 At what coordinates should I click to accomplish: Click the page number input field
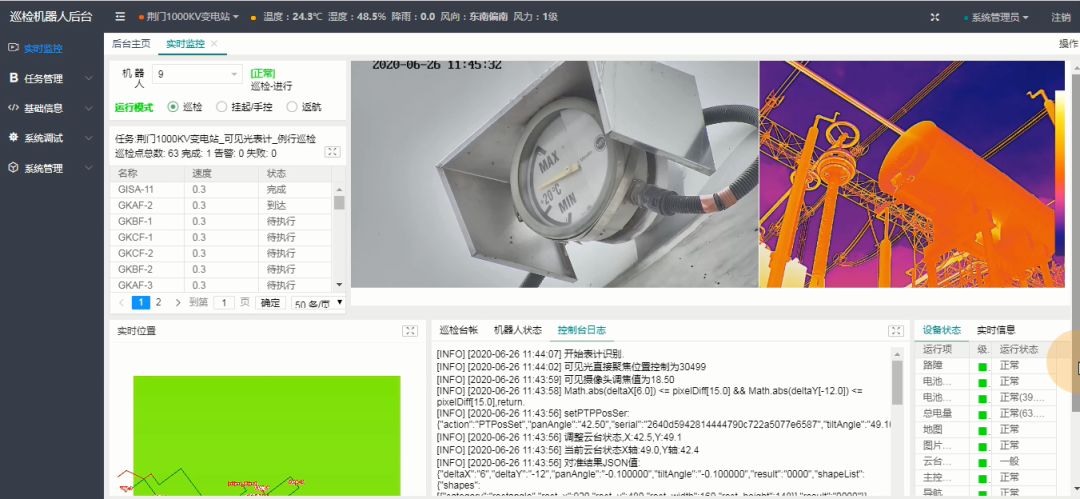pyautogui.click(x=225, y=302)
